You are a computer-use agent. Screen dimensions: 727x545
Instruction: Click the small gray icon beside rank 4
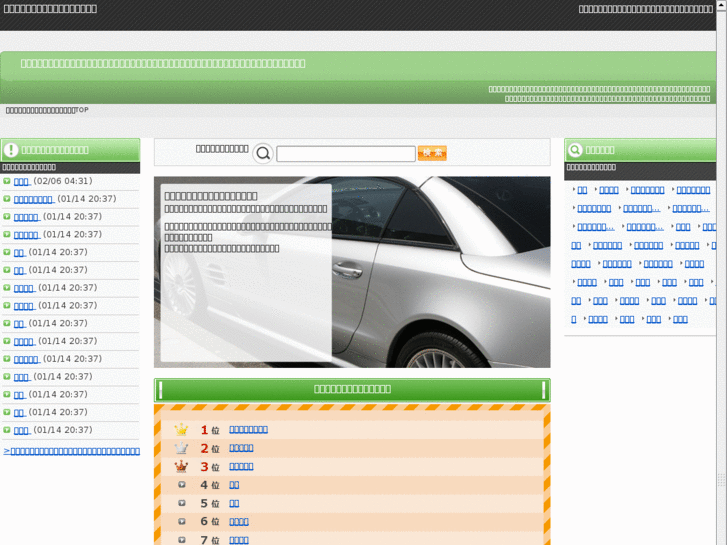point(182,484)
